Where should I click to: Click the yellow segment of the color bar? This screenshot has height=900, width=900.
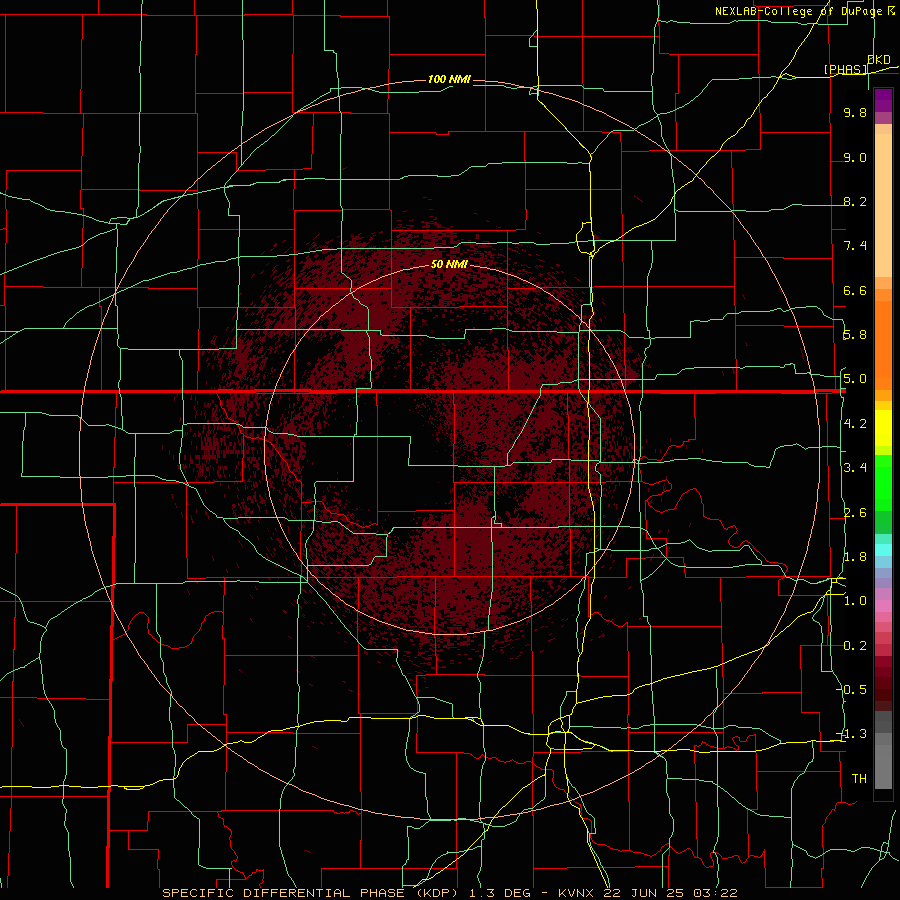(x=883, y=428)
